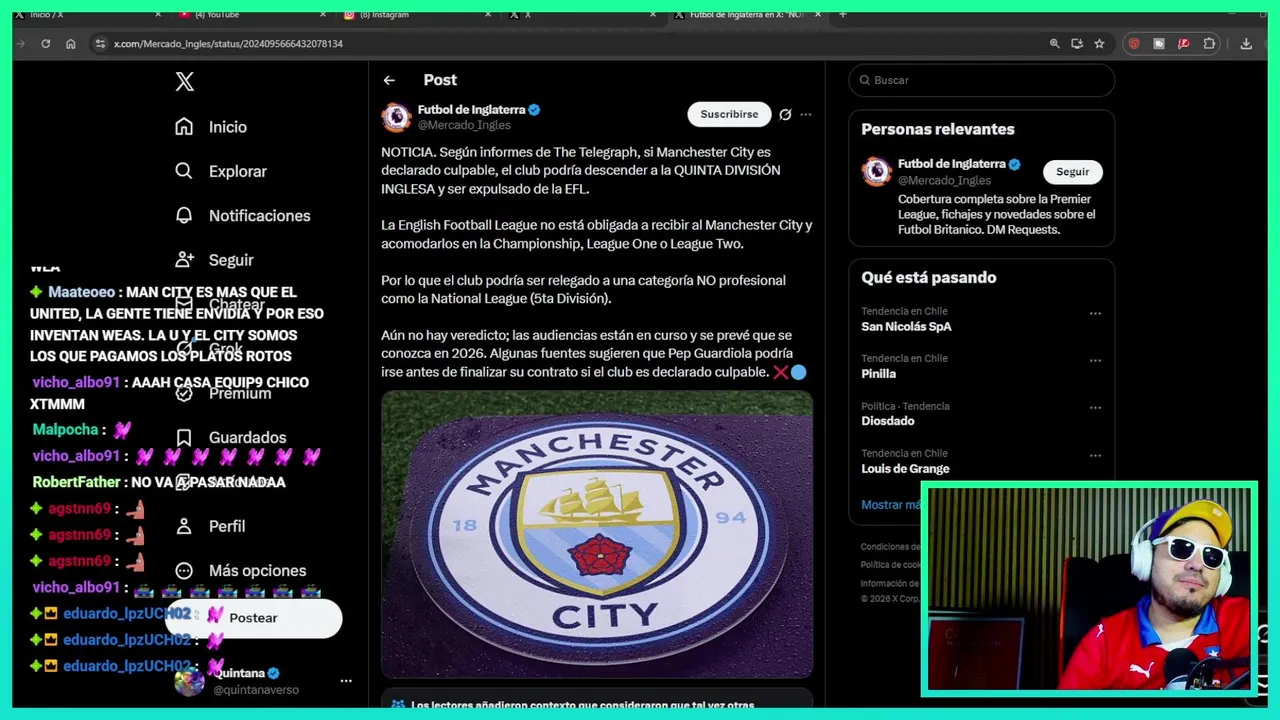The width and height of the screenshot is (1280, 720).
Task: Go back with the Post arrow
Action: [x=389, y=80]
